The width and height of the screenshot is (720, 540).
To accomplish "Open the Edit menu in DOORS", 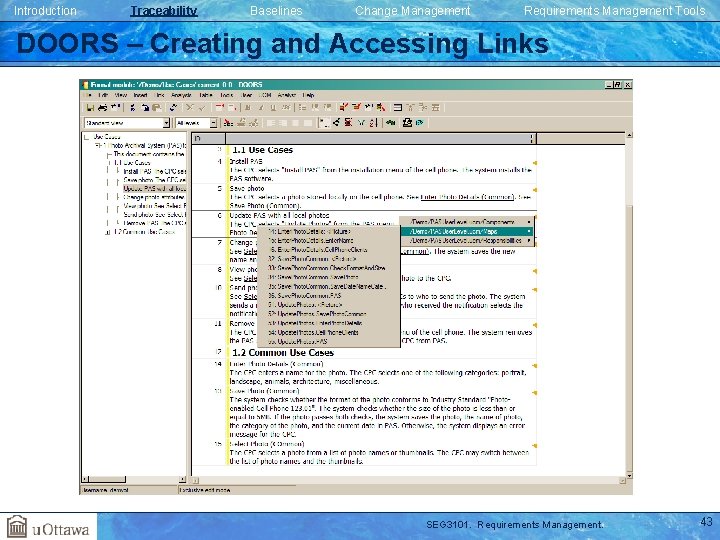I will 103,95.
